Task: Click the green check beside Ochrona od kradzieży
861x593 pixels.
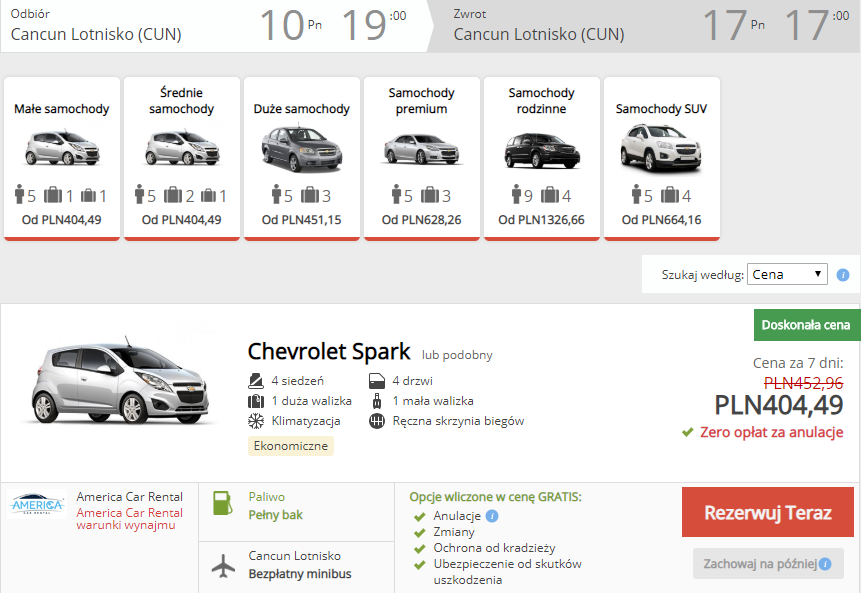Action: (x=420, y=549)
